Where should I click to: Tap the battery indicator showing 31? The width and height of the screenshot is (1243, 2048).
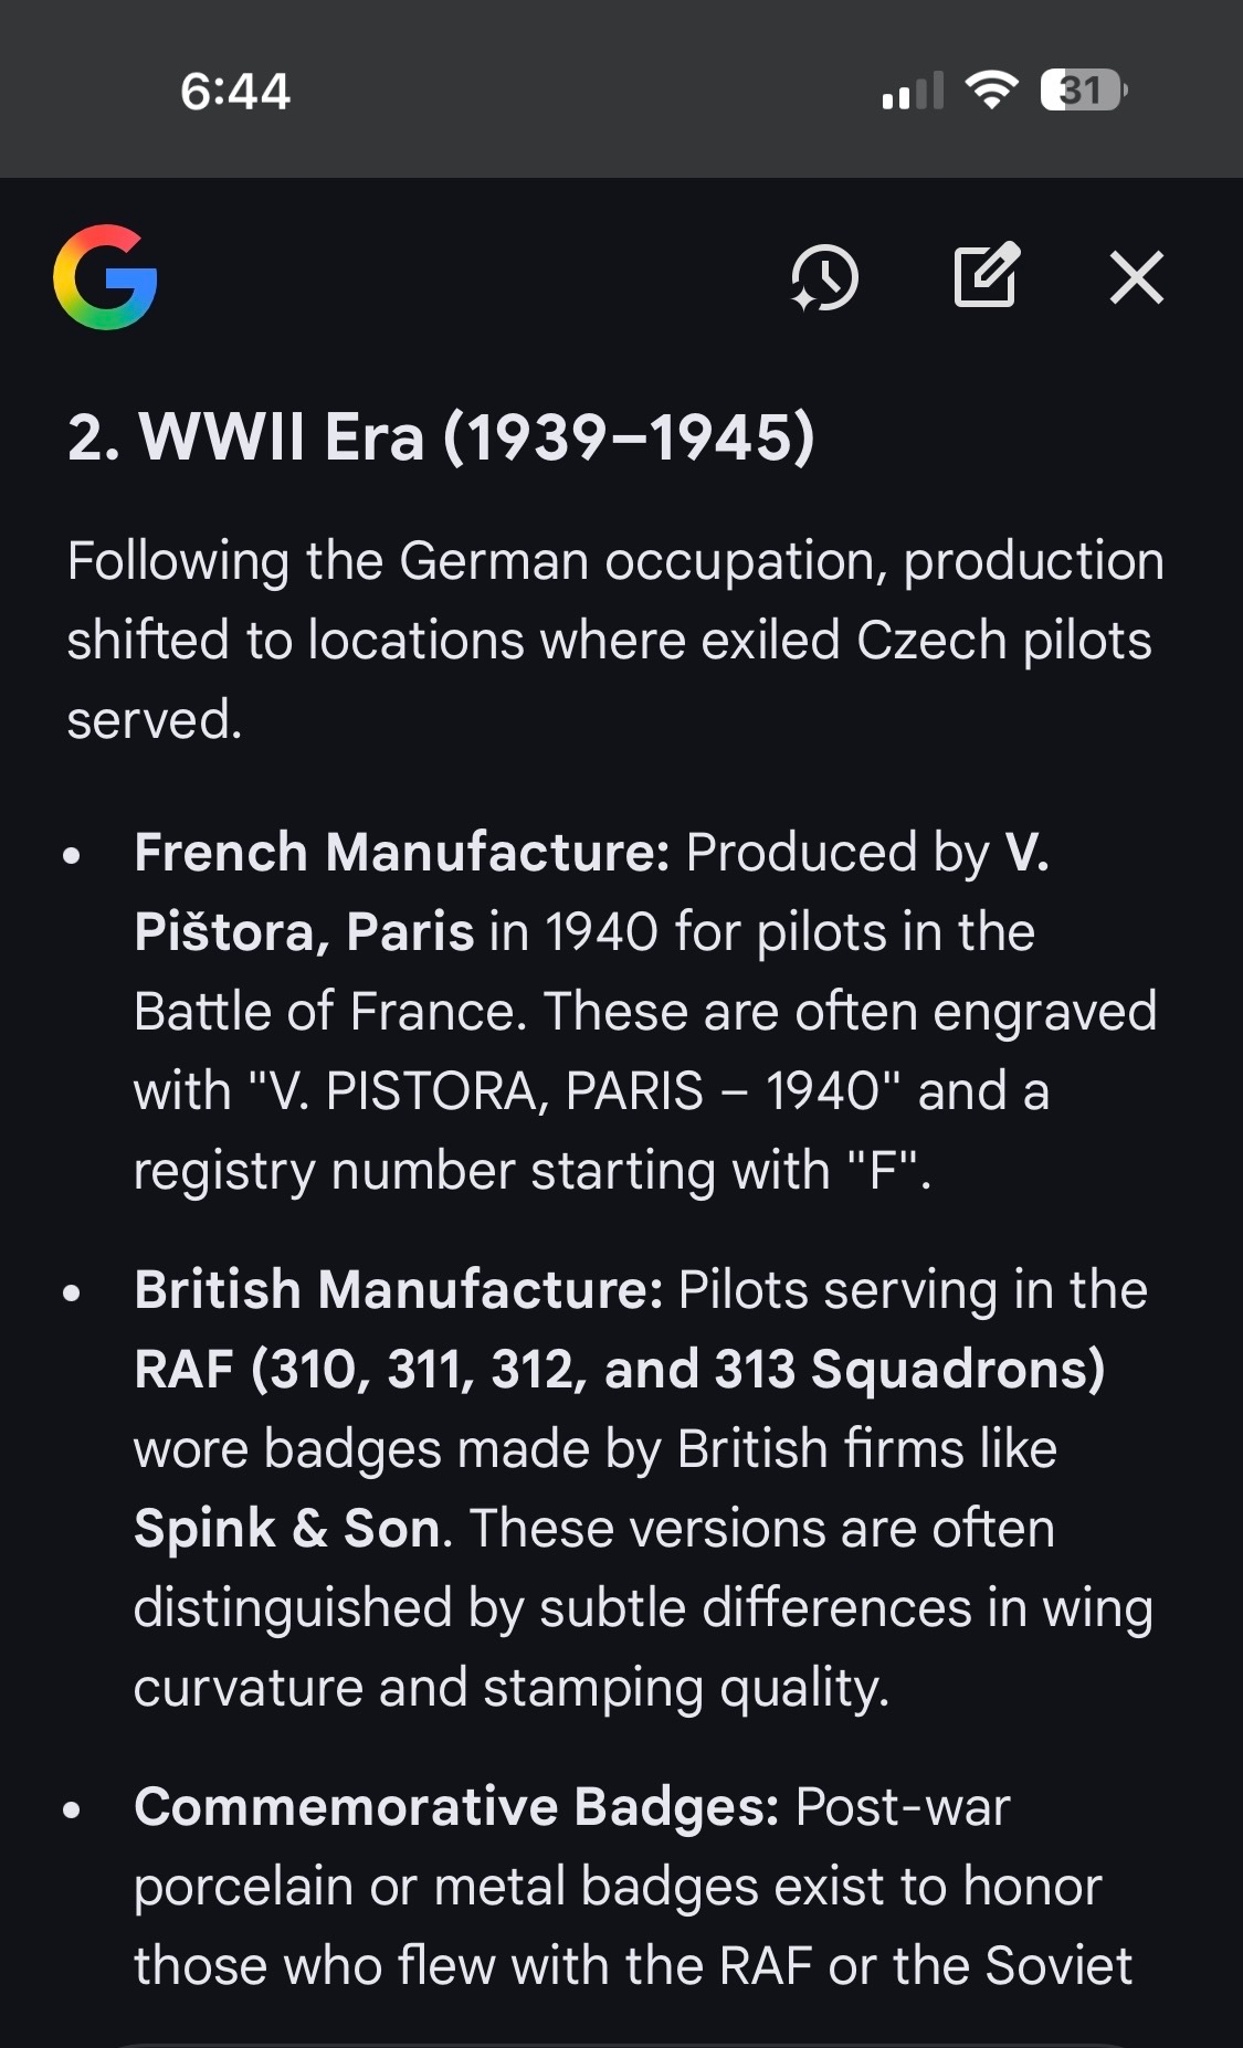1083,91
